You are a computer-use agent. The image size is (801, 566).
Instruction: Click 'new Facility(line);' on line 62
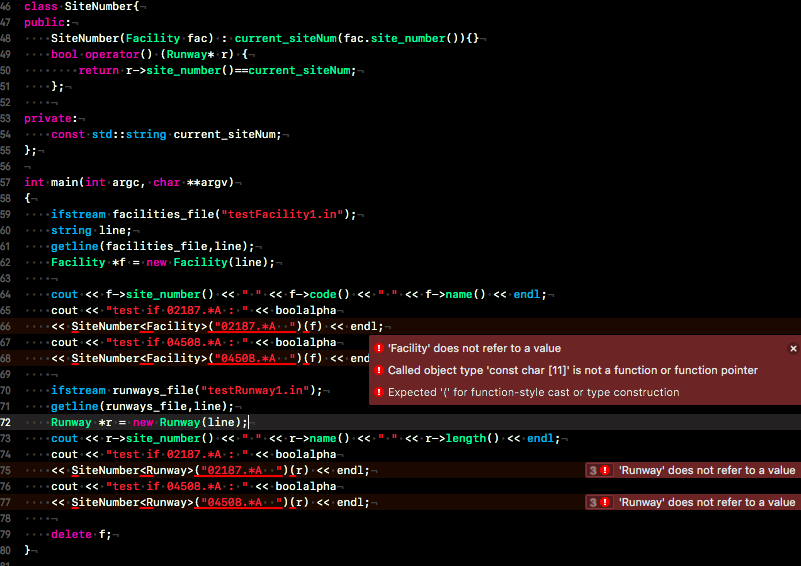(x=210, y=263)
